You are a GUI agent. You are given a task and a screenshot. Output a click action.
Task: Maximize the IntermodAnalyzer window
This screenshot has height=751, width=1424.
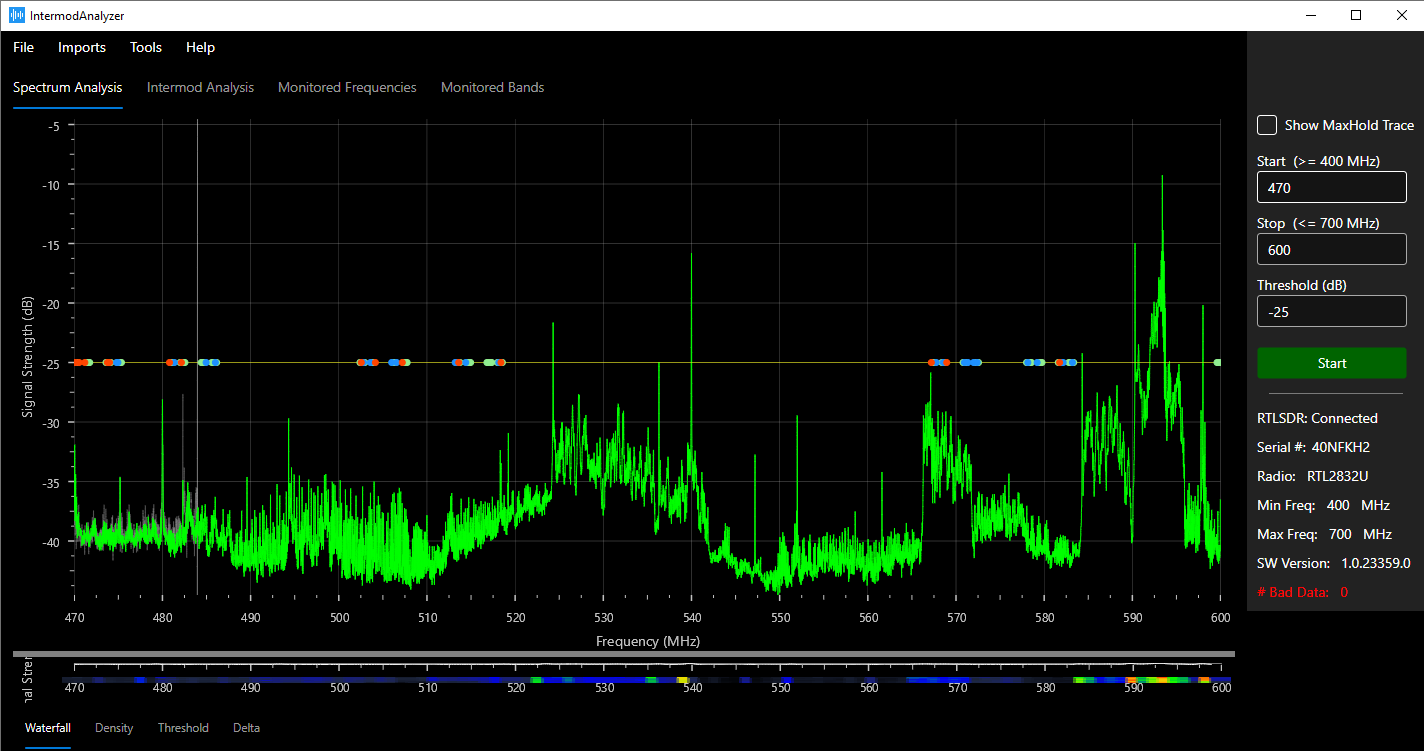pos(1356,15)
